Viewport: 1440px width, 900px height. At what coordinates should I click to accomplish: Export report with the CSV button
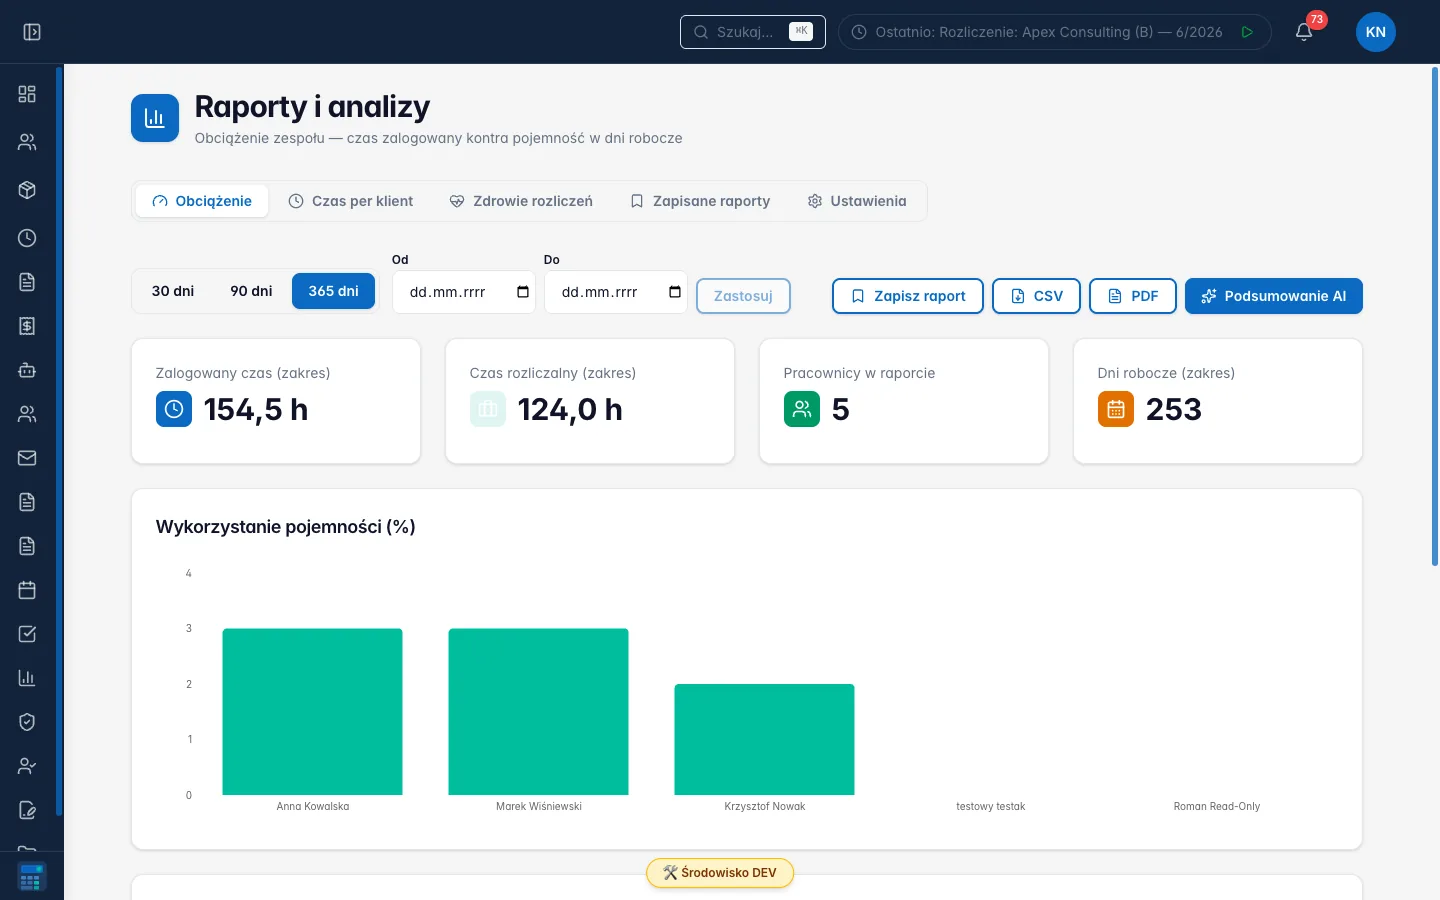click(1036, 296)
